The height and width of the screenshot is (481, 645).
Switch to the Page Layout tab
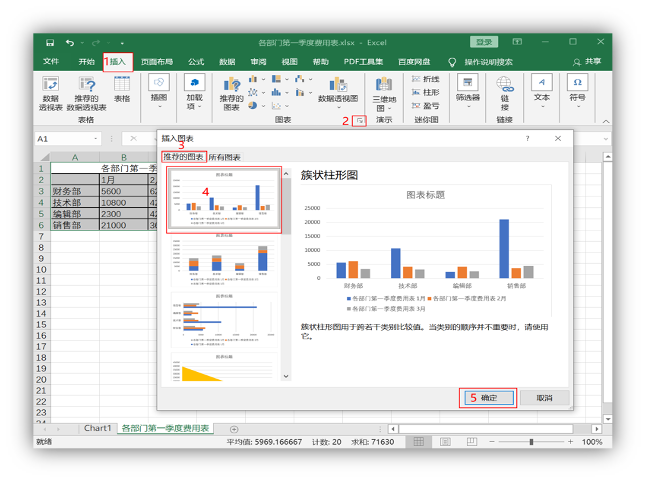tap(157, 62)
